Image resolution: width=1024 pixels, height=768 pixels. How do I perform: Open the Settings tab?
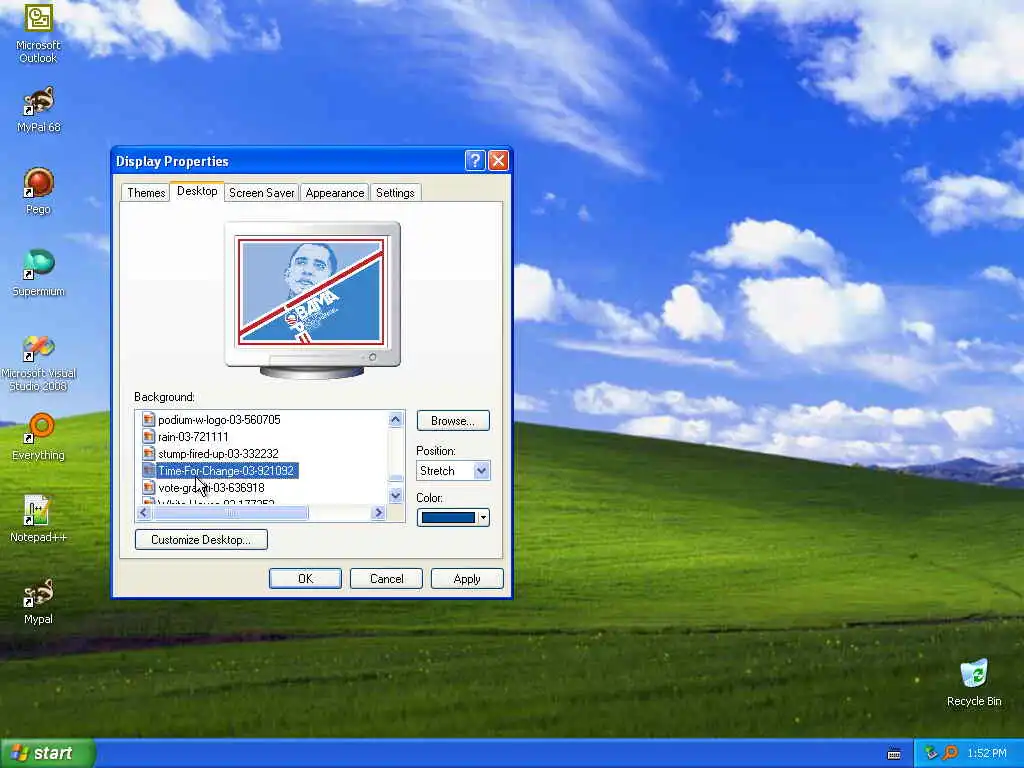coord(395,193)
